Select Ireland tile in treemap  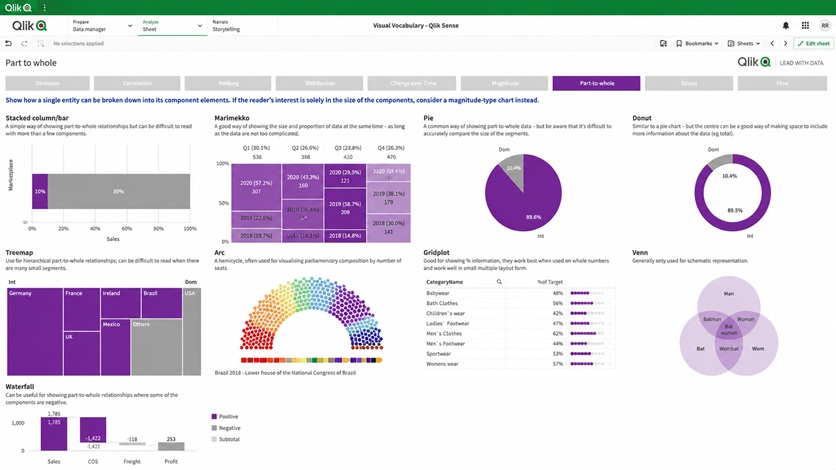pyautogui.click(x=120, y=303)
